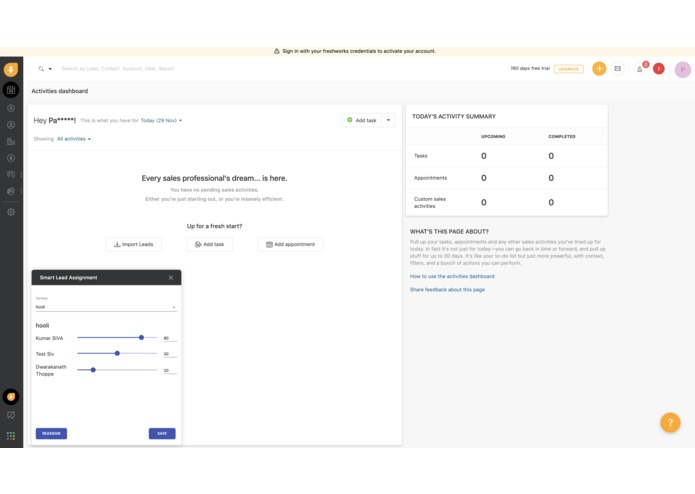The height and width of the screenshot is (494, 695).
Task: Open the colored app switcher grid icon
Action: (11, 436)
